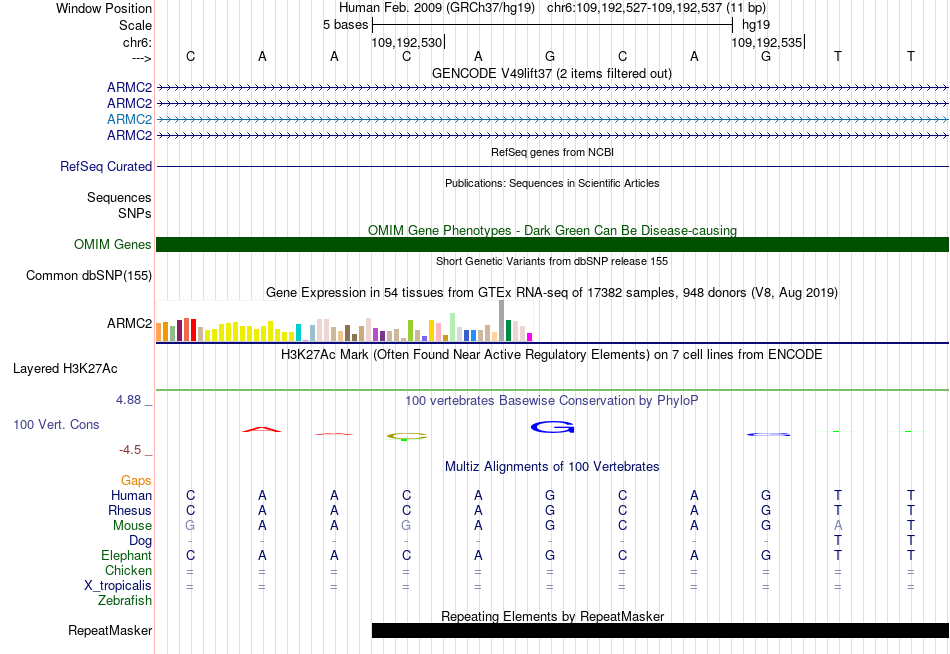Click the light blue ARMC2 transcript line

[552, 119]
